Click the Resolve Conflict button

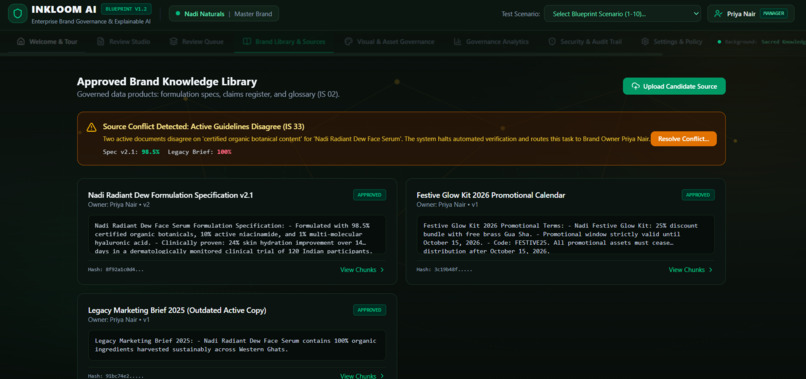tap(683, 139)
